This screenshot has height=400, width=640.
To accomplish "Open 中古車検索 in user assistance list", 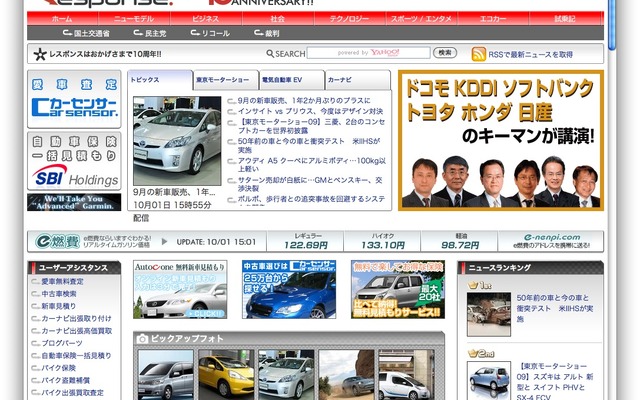I will pos(59,294).
